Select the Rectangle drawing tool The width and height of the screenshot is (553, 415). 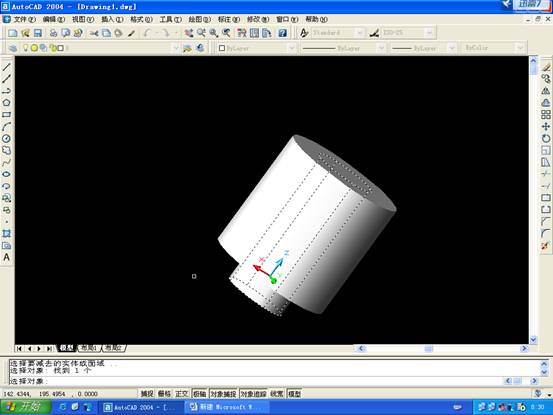coord(6,115)
